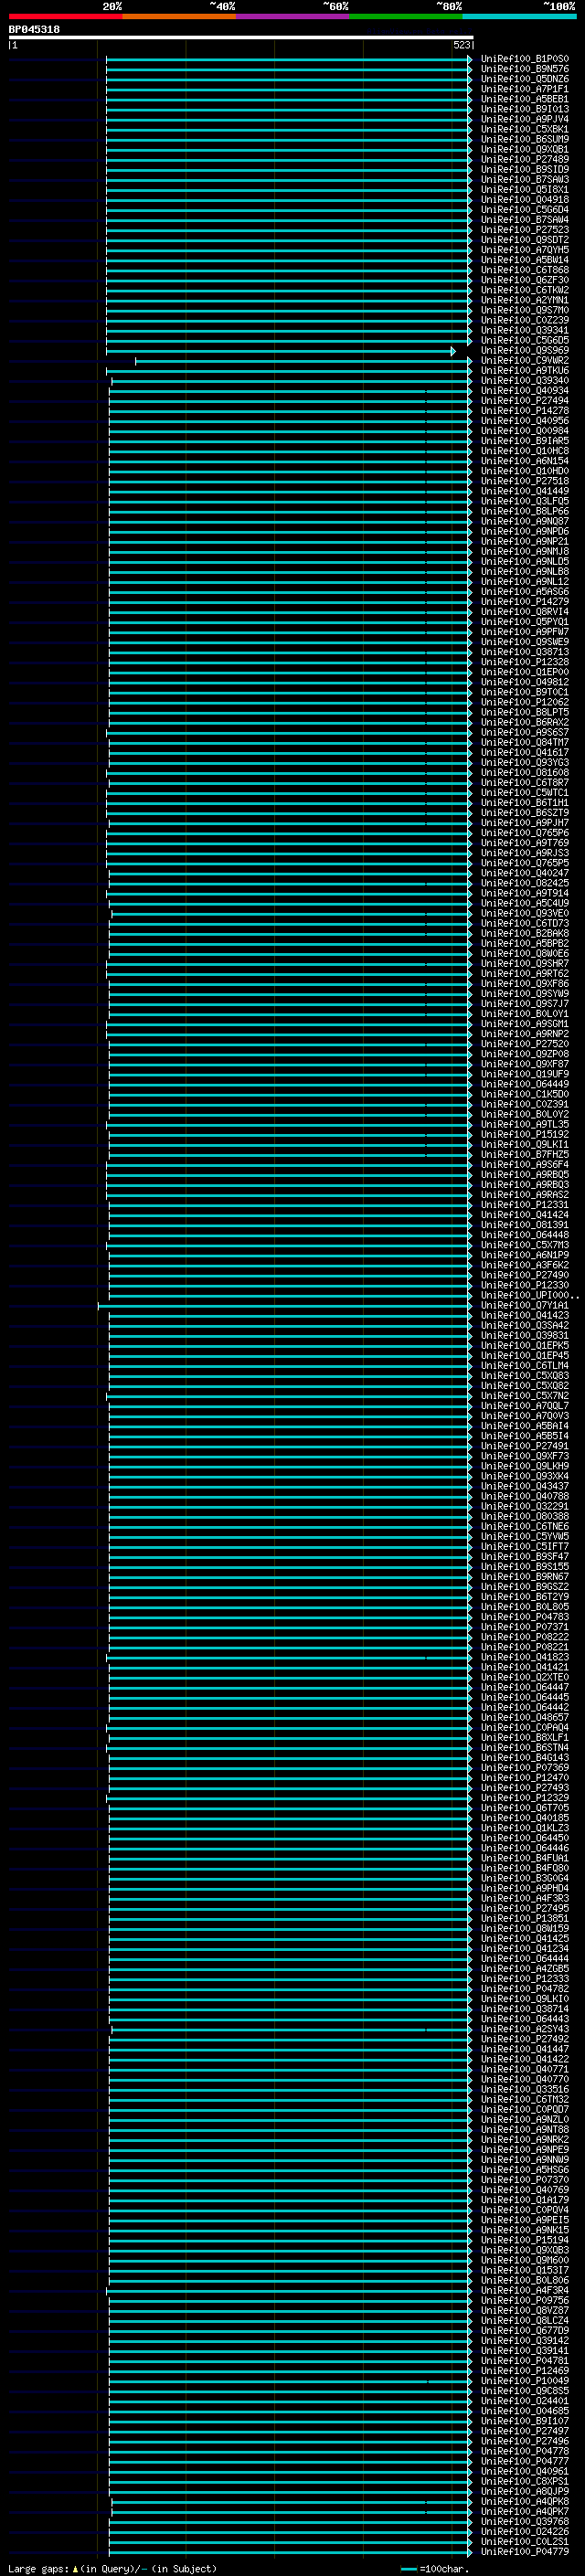Screen dimensions: 585x2576
Task: Select UniRef100_C5XBK1 label
Action: tap(525, 129)
